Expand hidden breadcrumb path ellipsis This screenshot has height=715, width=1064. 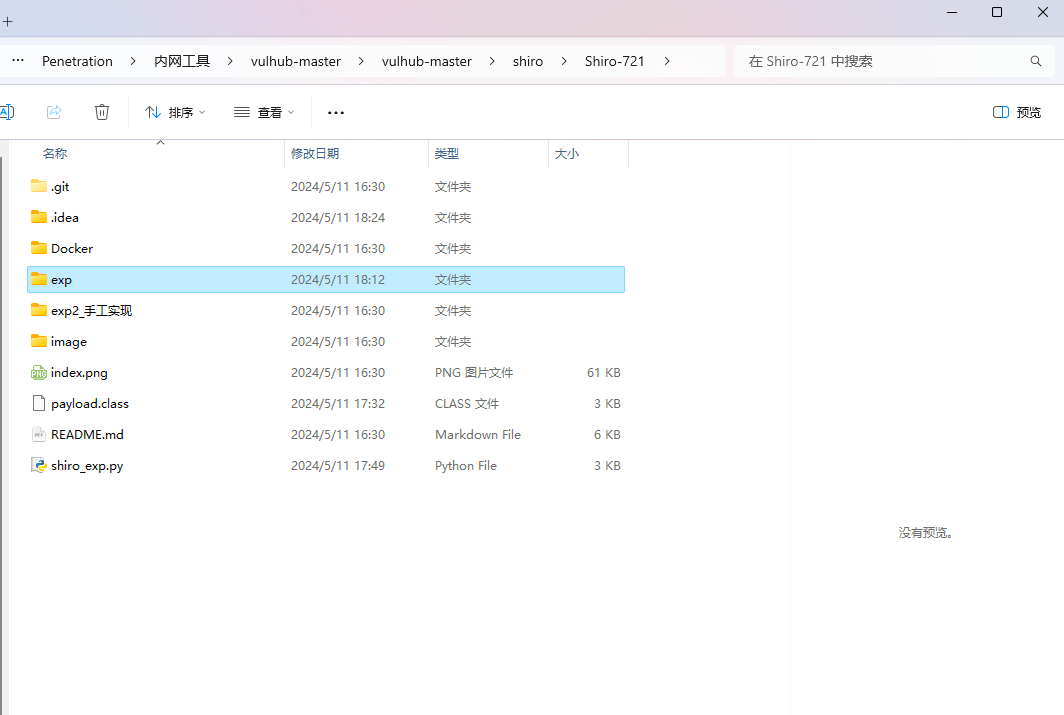(x=18, y=61)
